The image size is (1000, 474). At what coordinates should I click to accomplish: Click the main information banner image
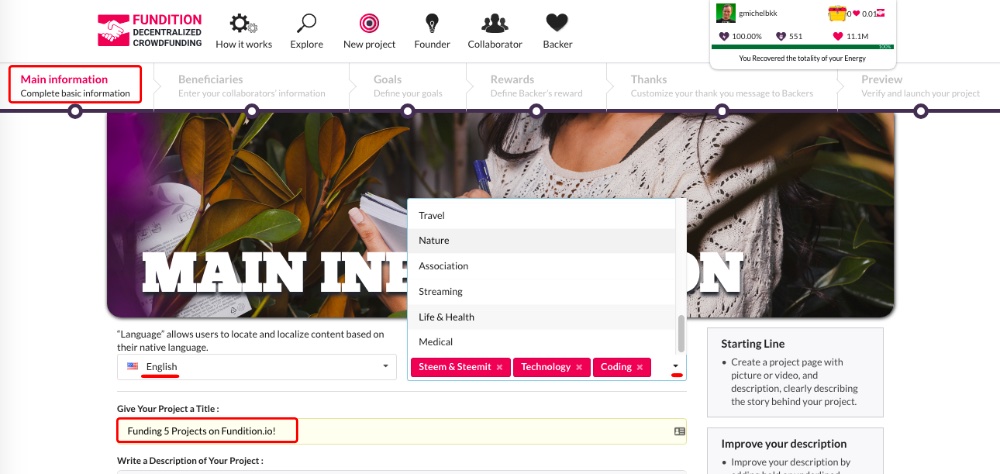500,215
